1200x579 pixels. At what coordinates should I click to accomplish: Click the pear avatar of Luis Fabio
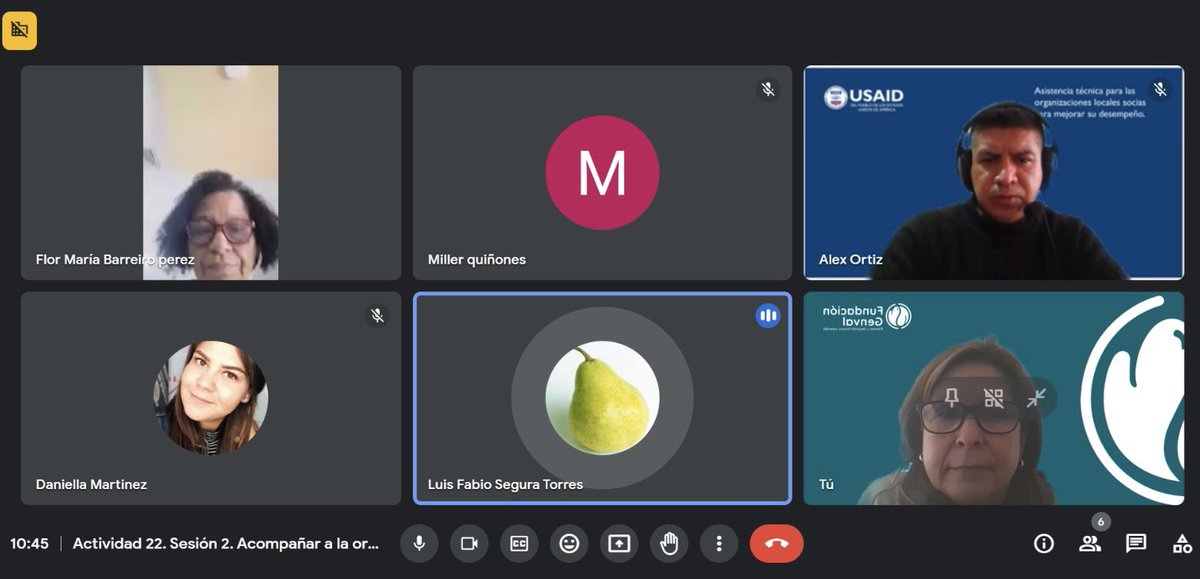pyautogui.click(x=602, y=398)
